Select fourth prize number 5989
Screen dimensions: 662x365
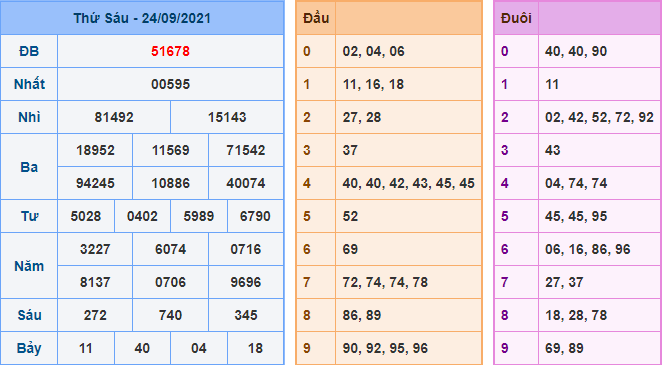tap(199, 216)
